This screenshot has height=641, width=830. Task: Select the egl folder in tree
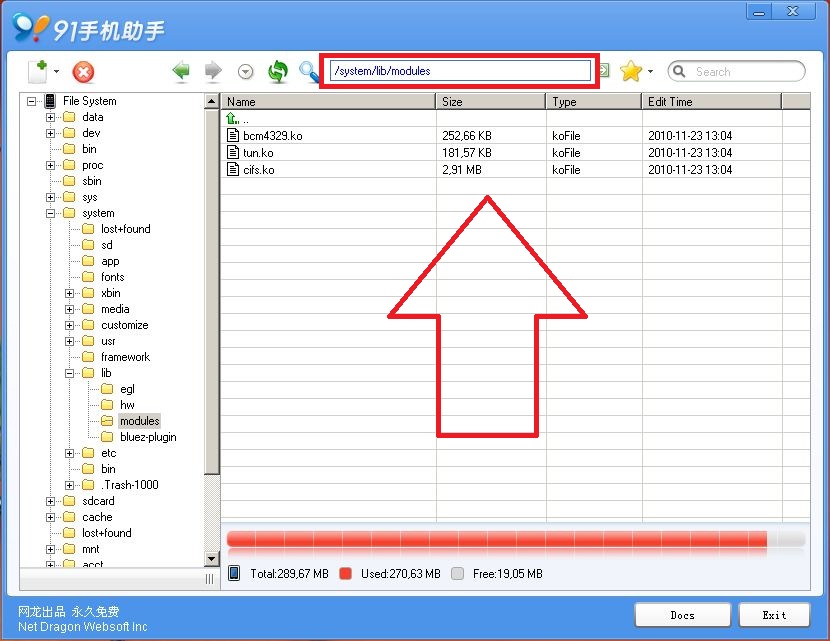[x=127, y=389]
